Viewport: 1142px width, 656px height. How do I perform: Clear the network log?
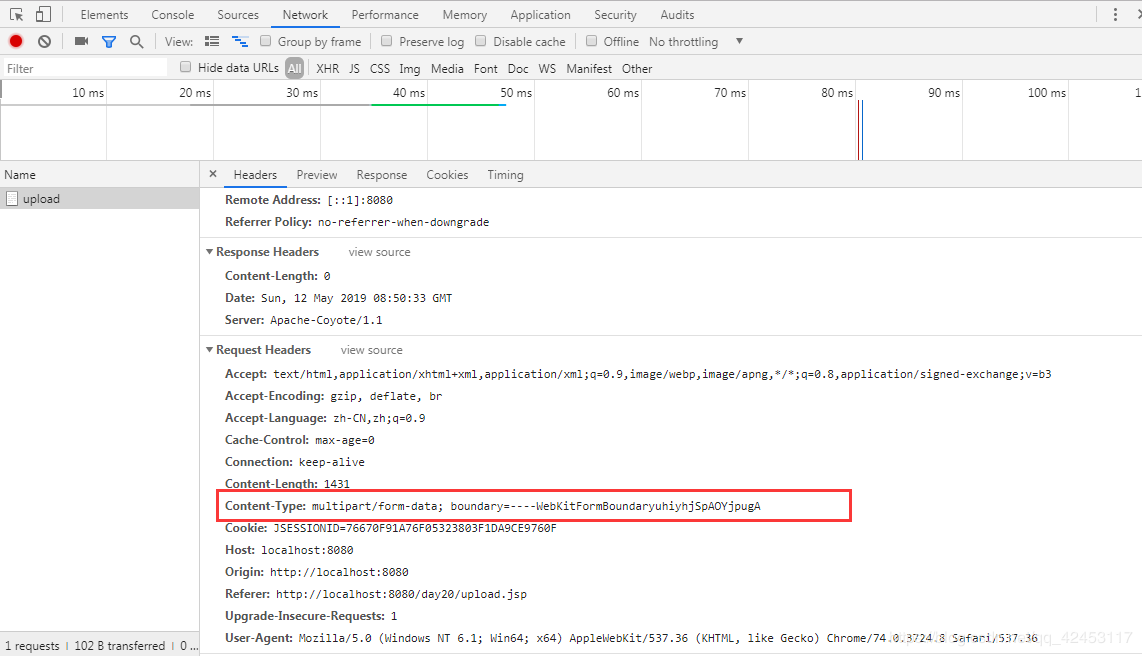(x=44, y=42)
